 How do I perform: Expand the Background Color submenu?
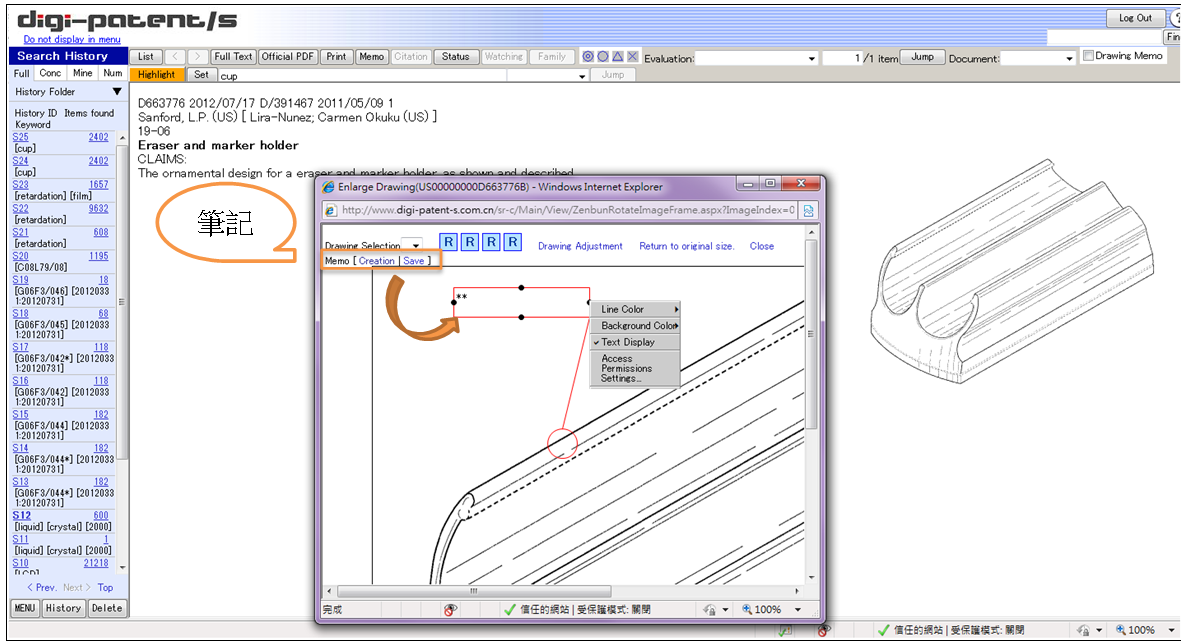point(635,325)
